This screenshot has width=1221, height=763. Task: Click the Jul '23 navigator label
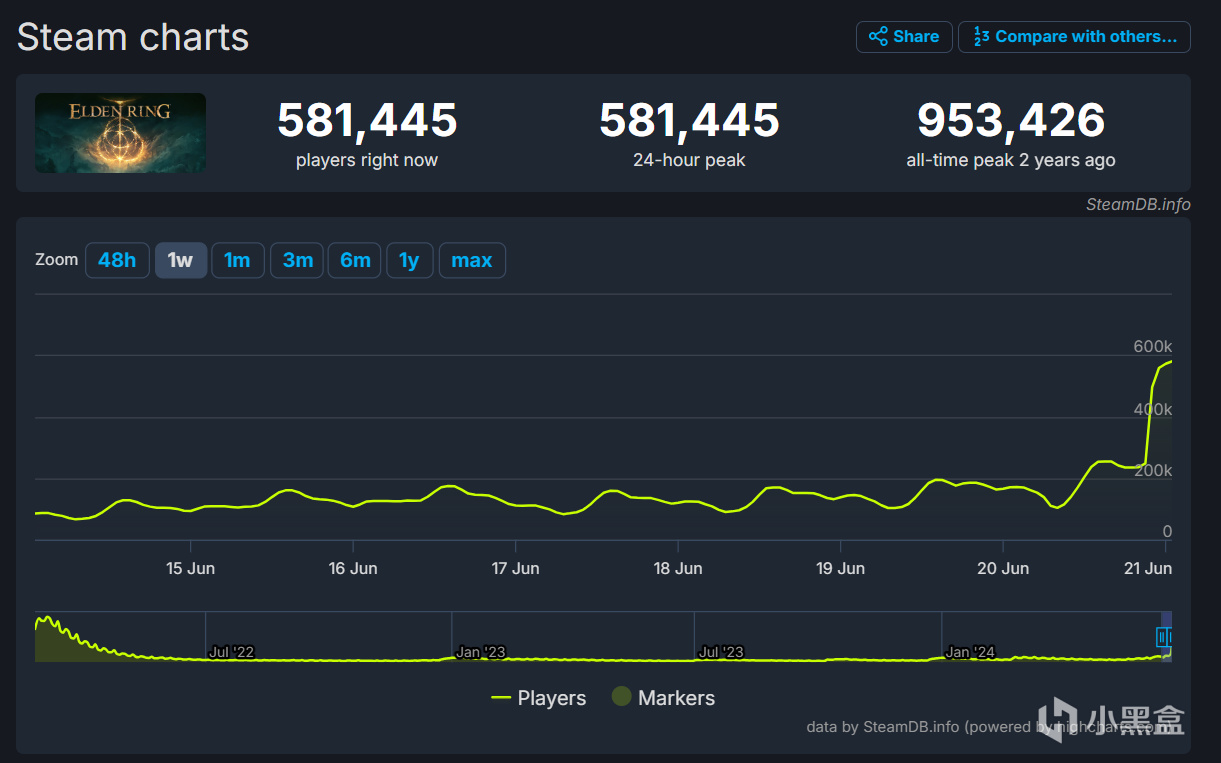click(x=721, y=652)
